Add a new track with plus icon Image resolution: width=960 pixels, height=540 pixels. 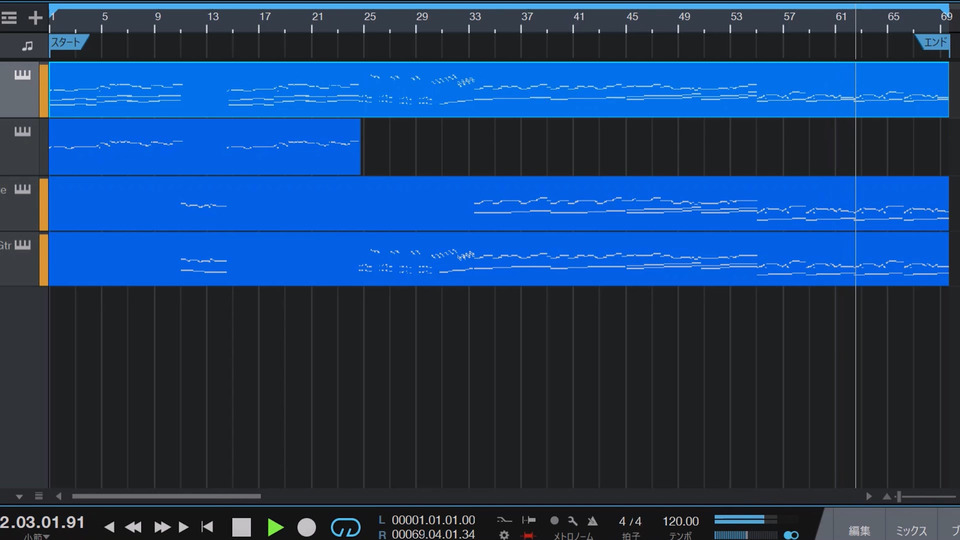[x=36, y=18]
